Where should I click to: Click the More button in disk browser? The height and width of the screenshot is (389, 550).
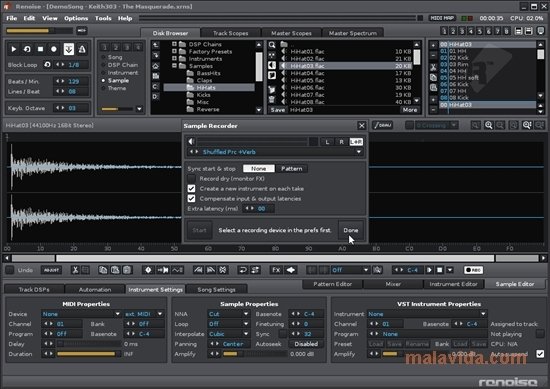click(x=410, y=110)
